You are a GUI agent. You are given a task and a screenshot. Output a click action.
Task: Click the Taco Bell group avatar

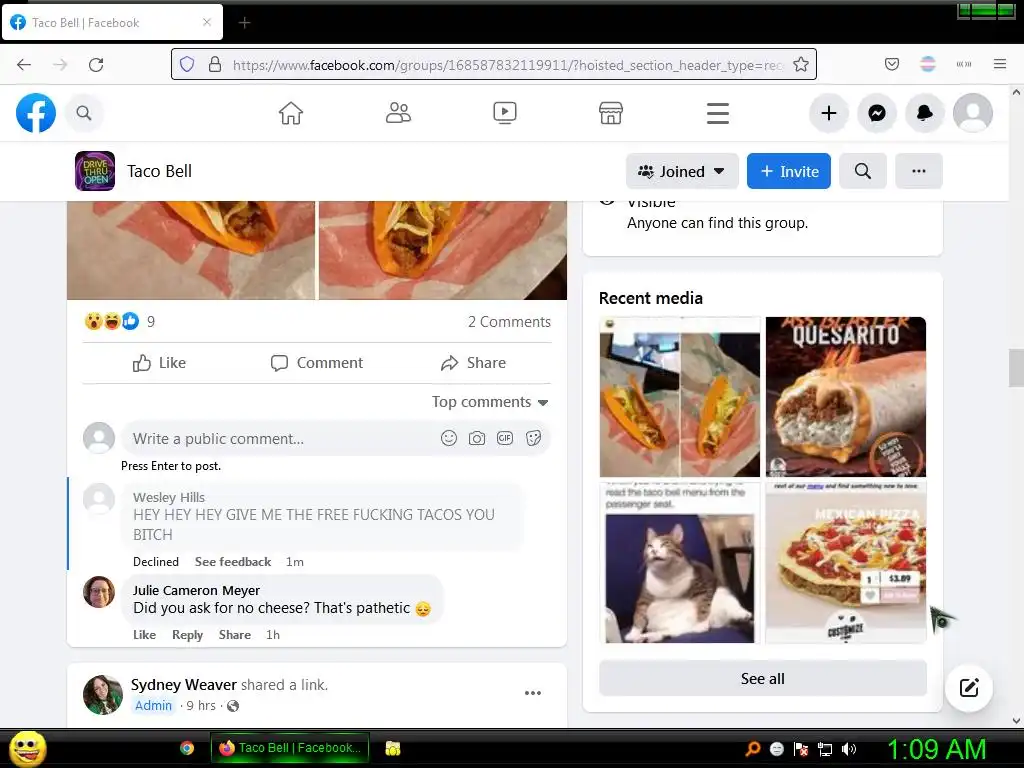click(95, 171)
